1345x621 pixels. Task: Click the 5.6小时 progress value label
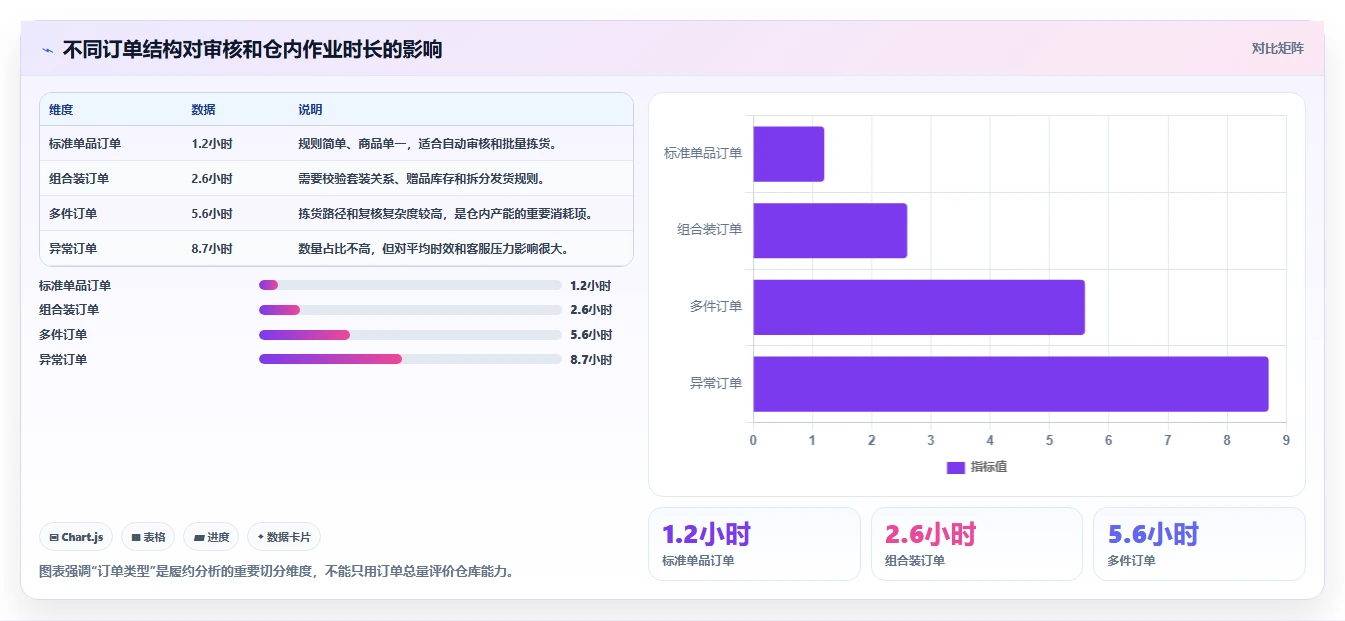click(x=591, y=335)
